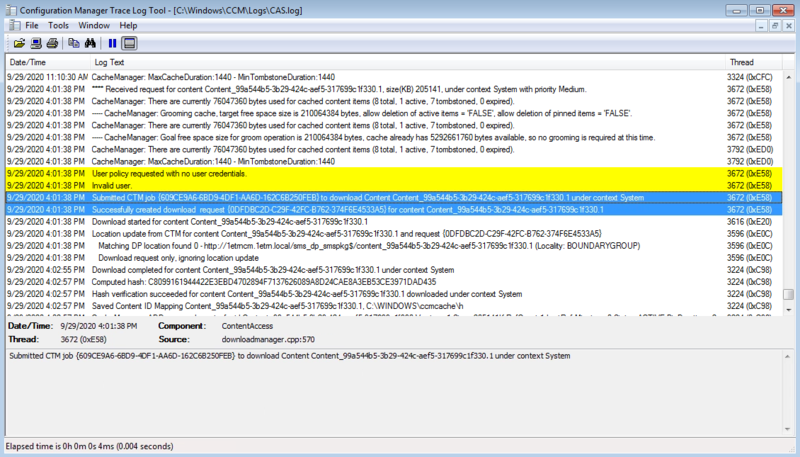Click the log list scroll down arrow
The height and width of the screenshot is (457, 800).
(x=790, y=311)
